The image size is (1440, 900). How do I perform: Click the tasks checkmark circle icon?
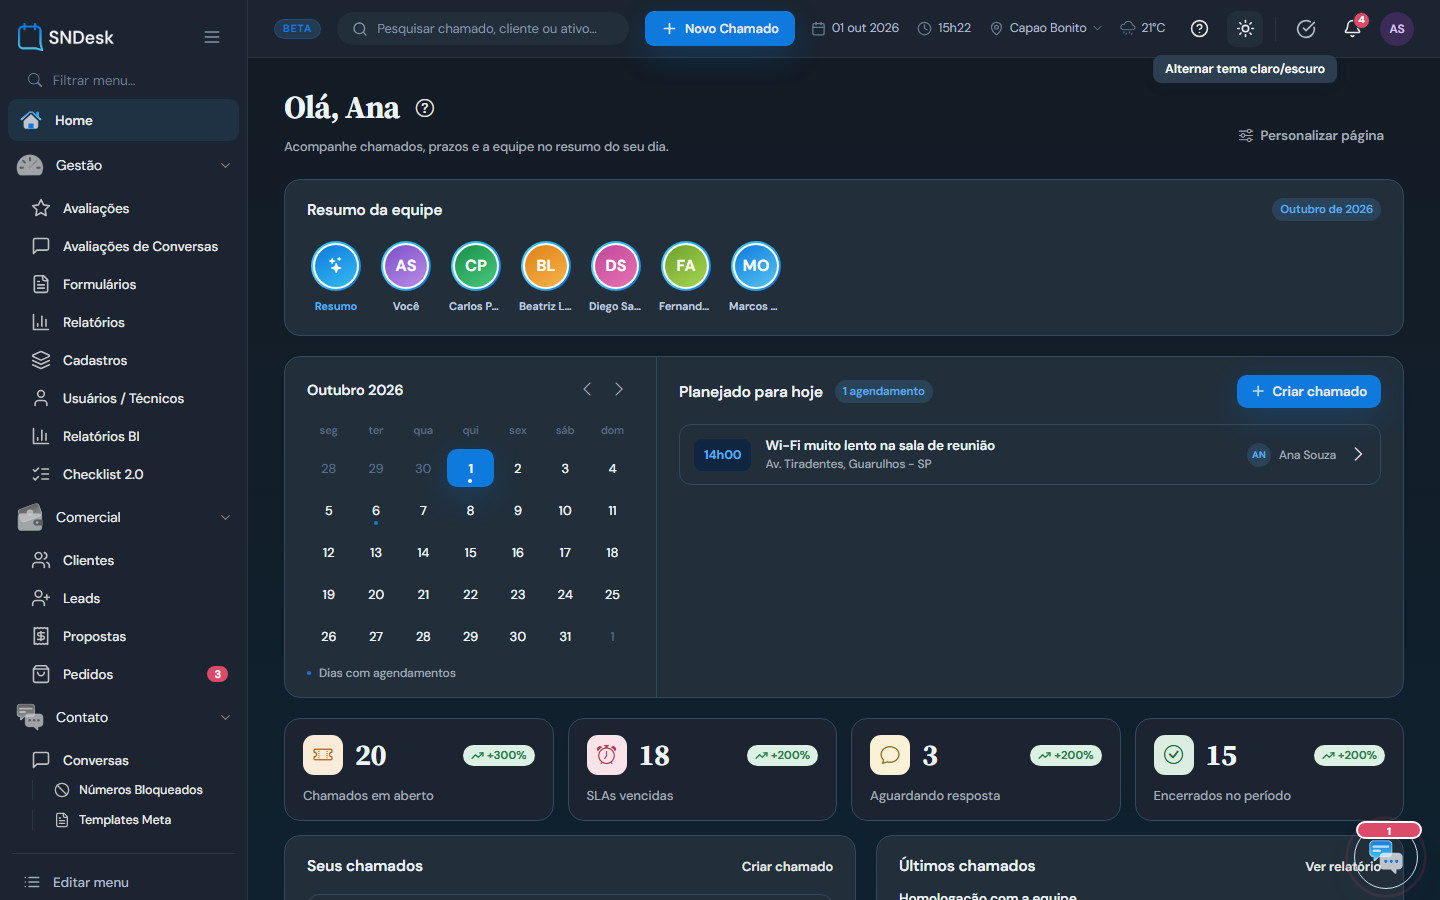coord(1305,29)
